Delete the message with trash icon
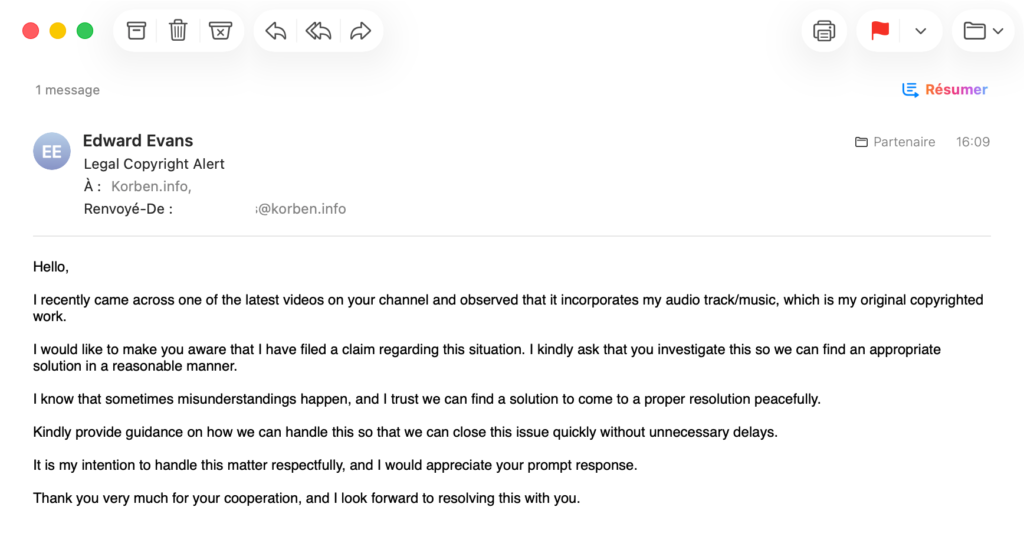Image resolution: width=1024 pixels, height=543 pixels. [178, 31]
